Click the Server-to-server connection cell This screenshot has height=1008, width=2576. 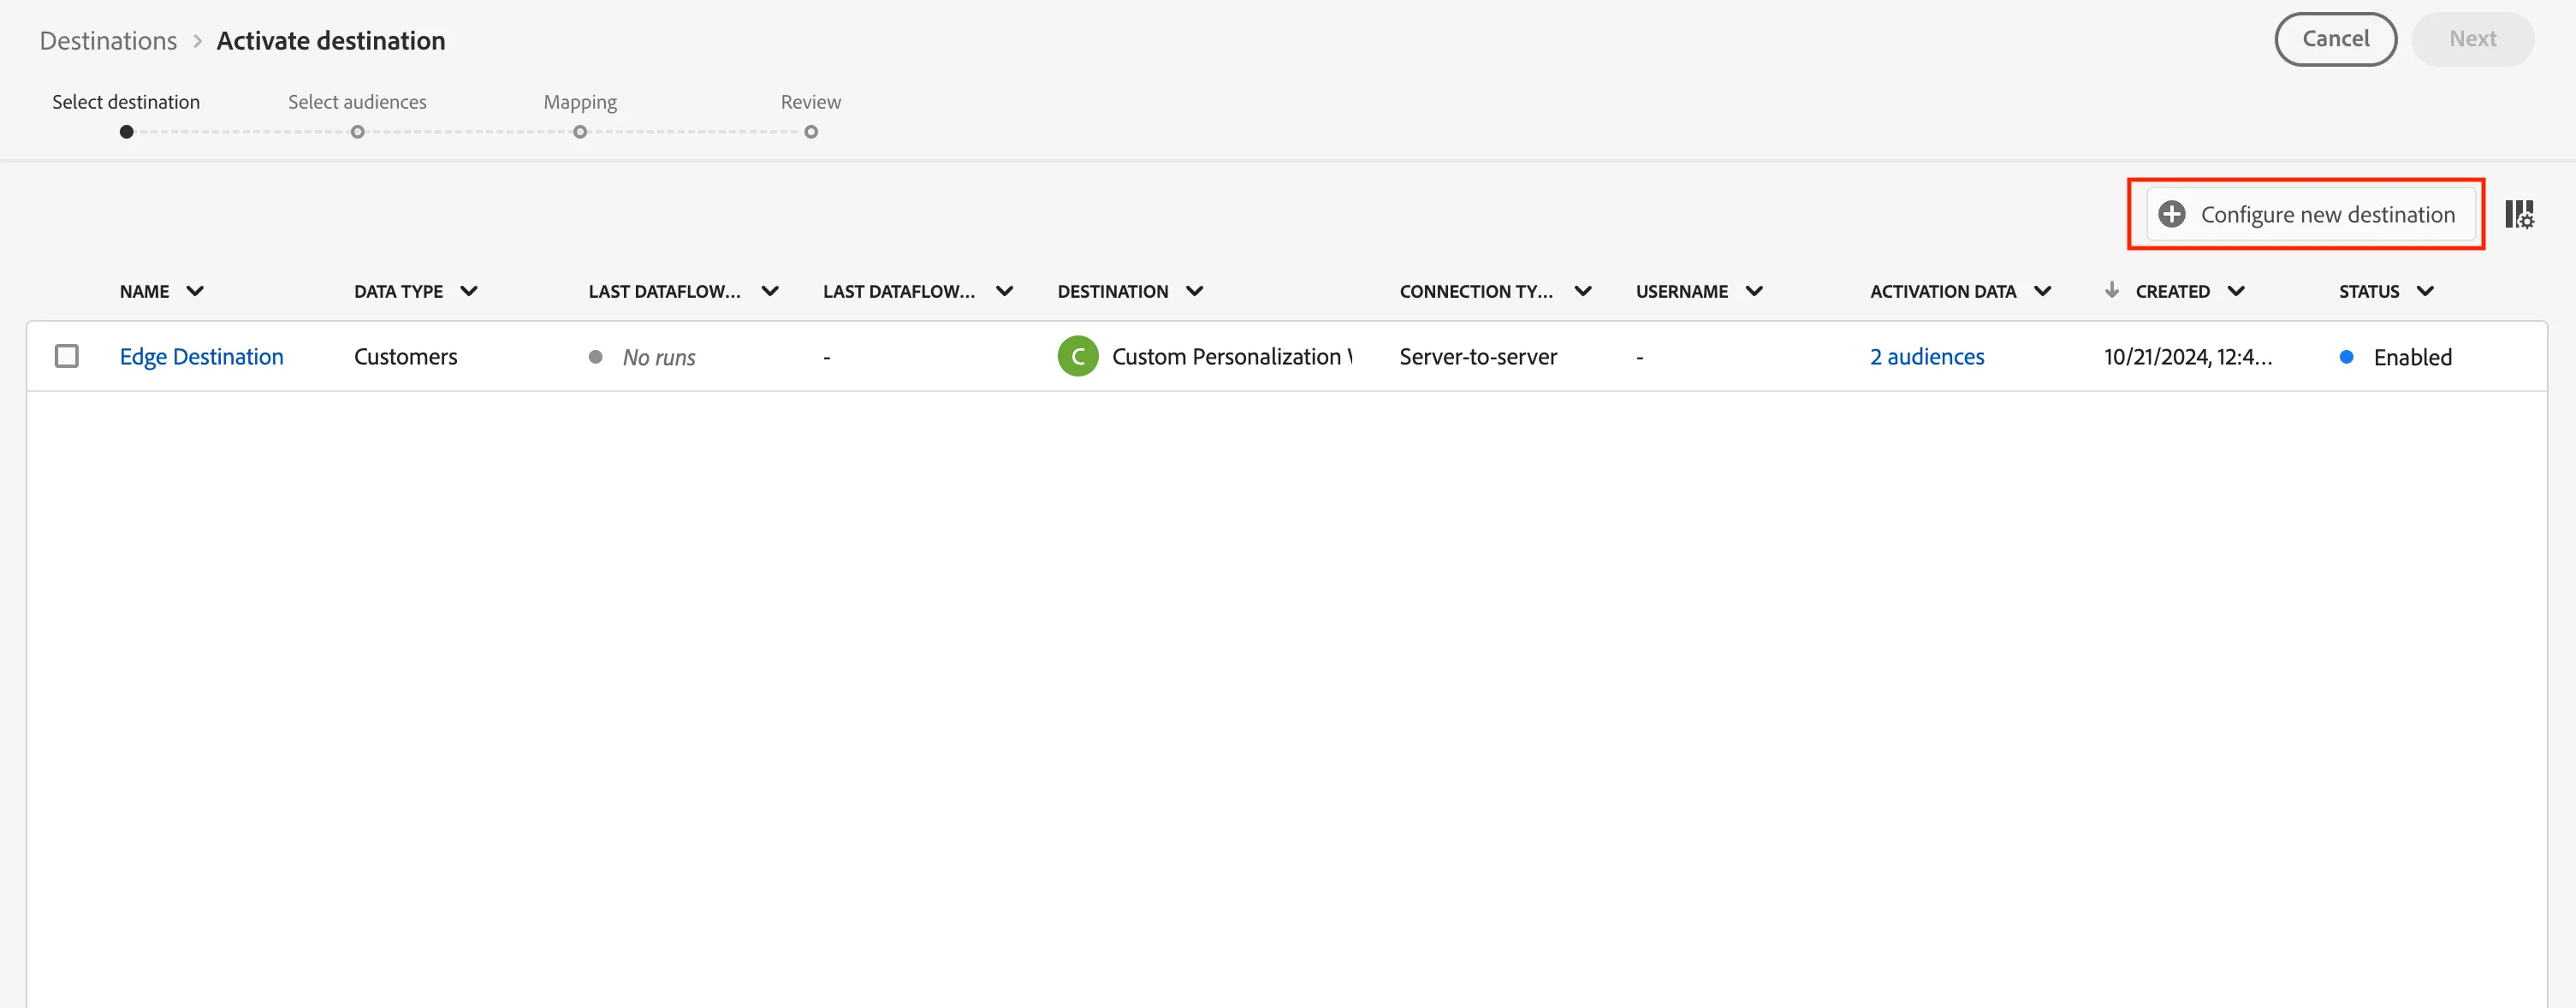tap(1478, 357)
